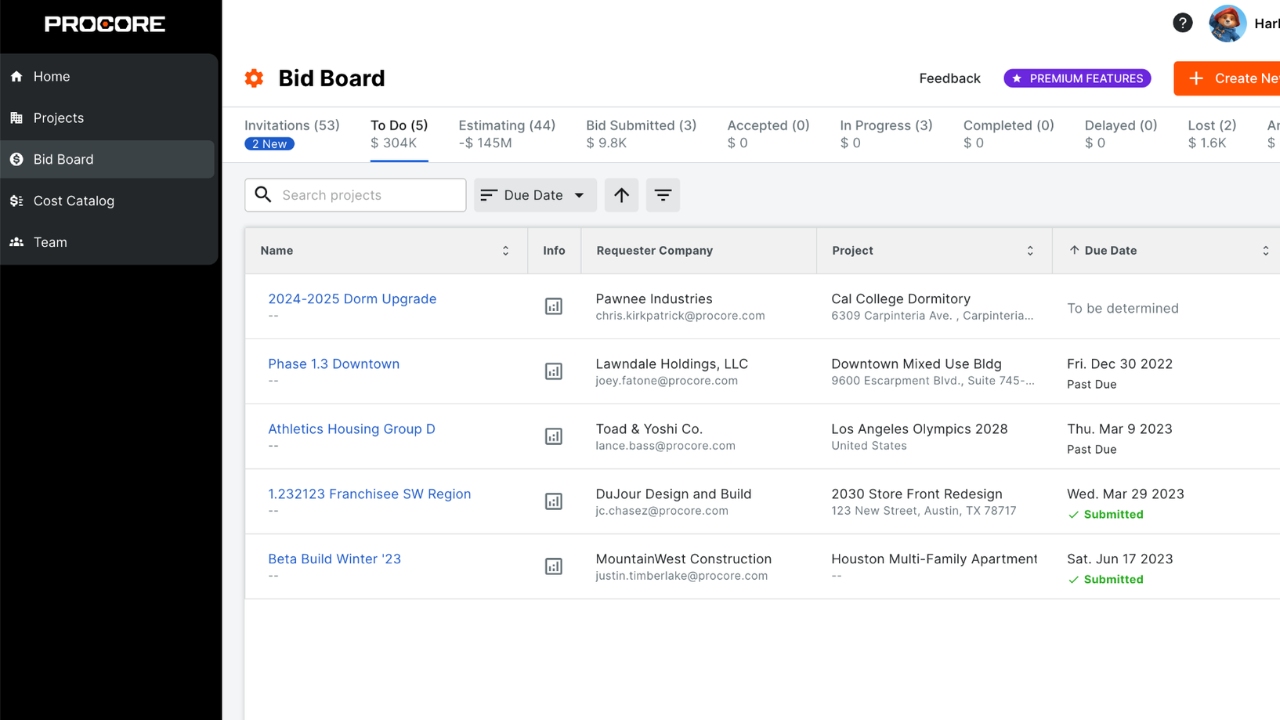Click chris.kirkpatrick@procore.com email
The height and width of the screenshot is (720, 1280).
680,316
